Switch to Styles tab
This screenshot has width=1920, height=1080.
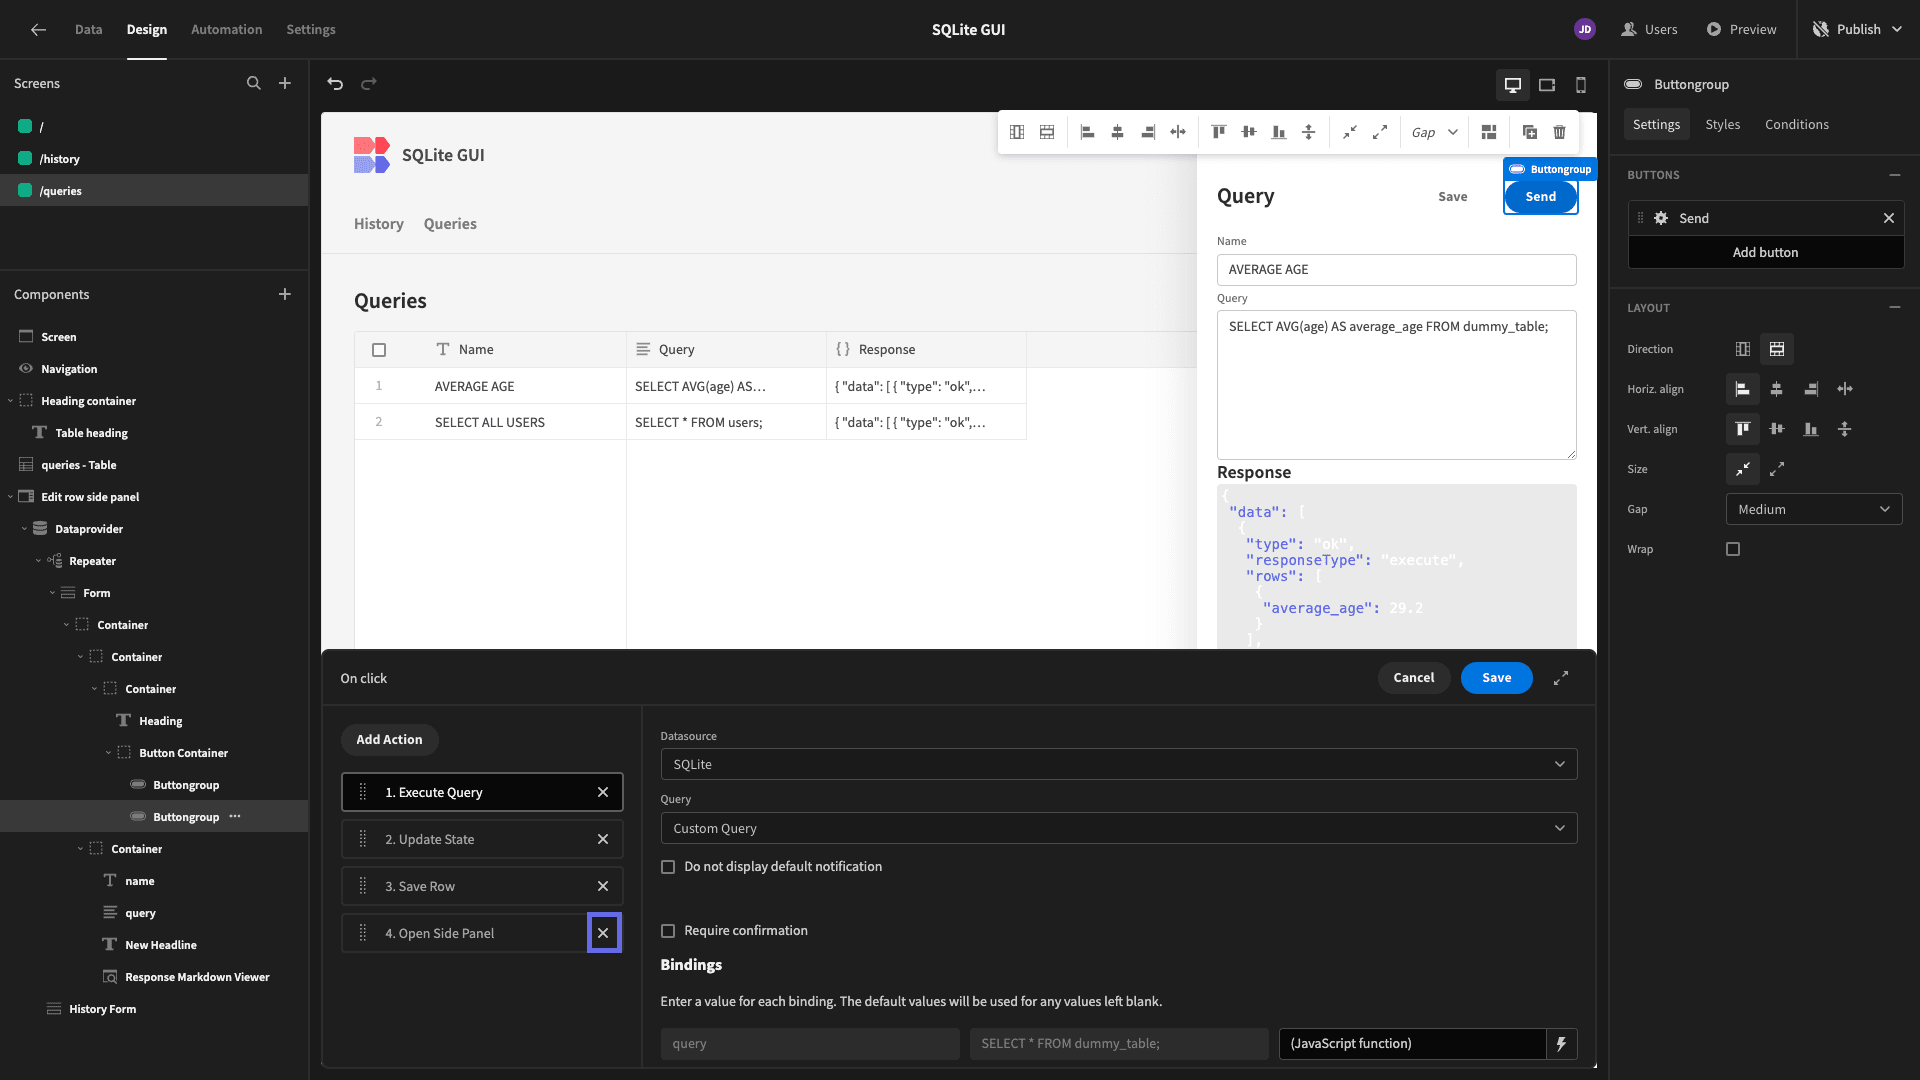tap(1722, 124)
